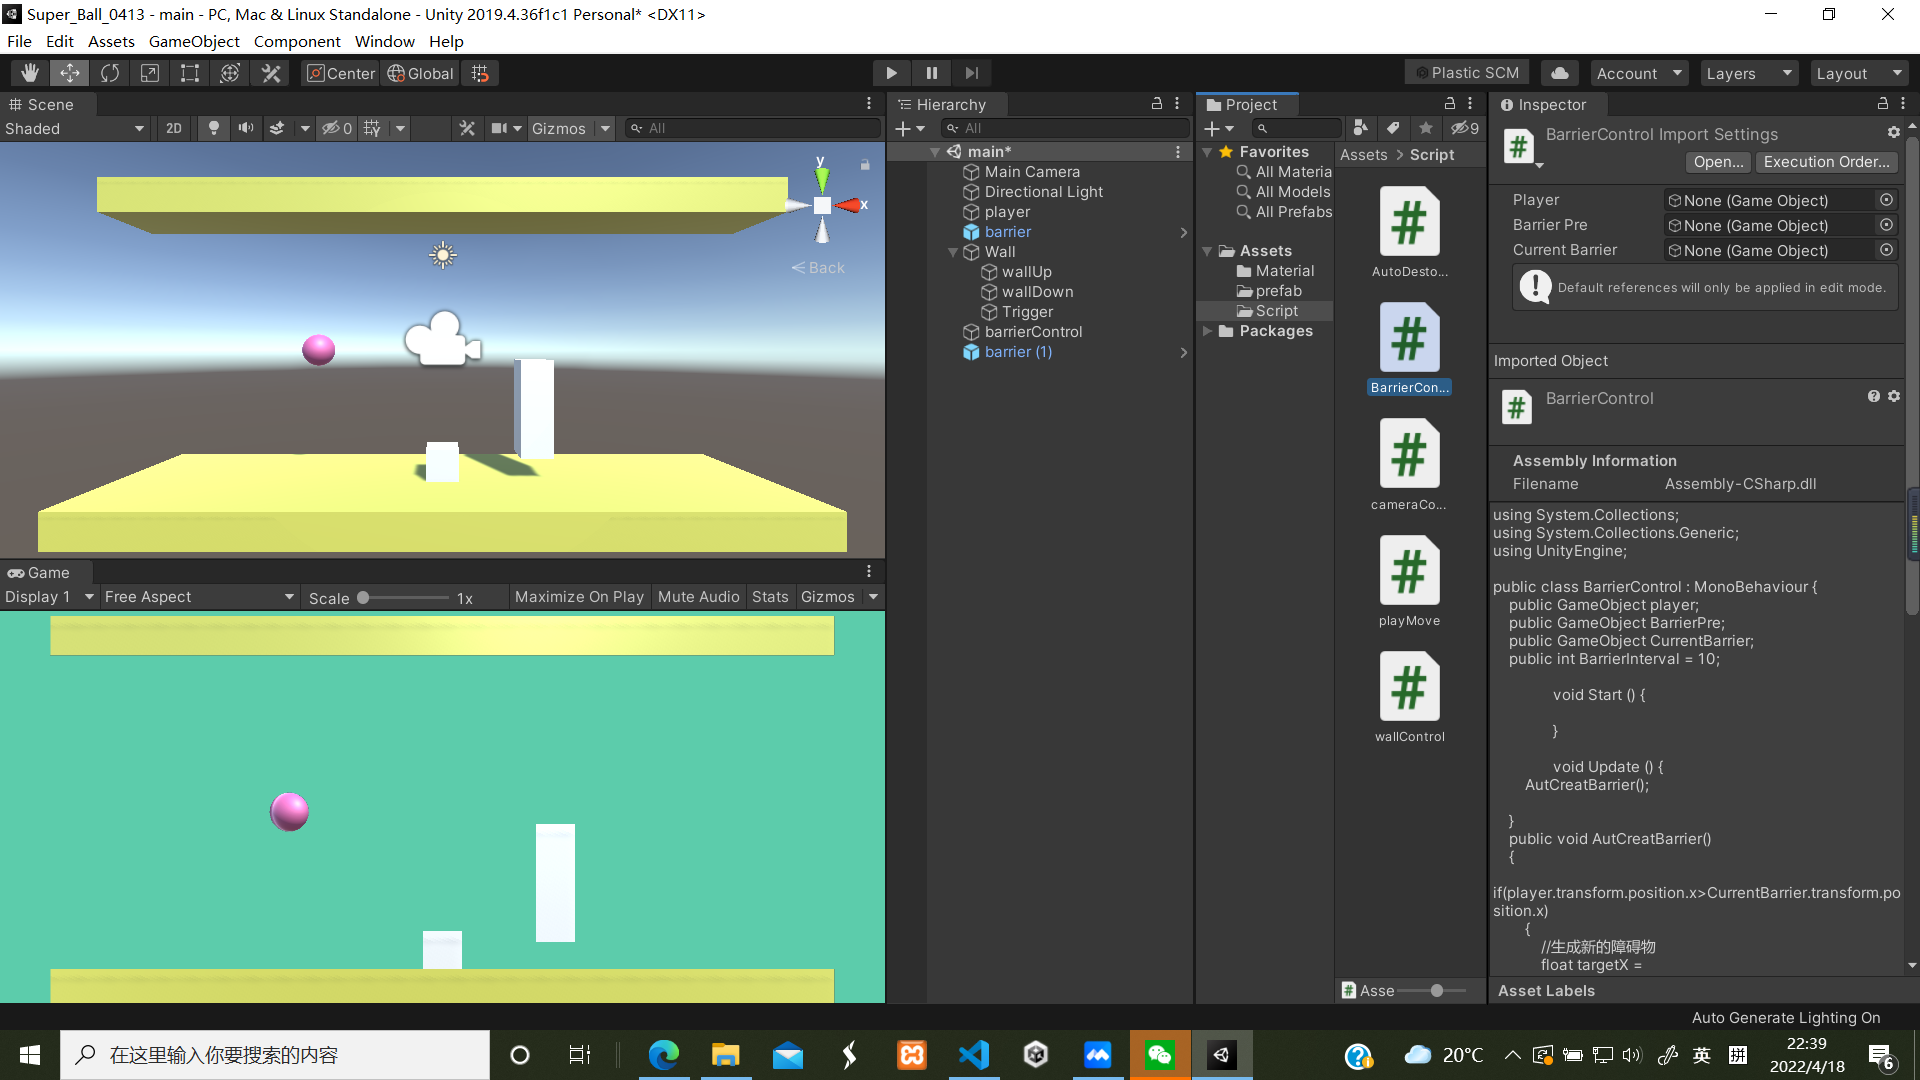This screenshot has width=1920, height=1080.
Task: Click the Hierarchy search field
Action: [1065, 128]
